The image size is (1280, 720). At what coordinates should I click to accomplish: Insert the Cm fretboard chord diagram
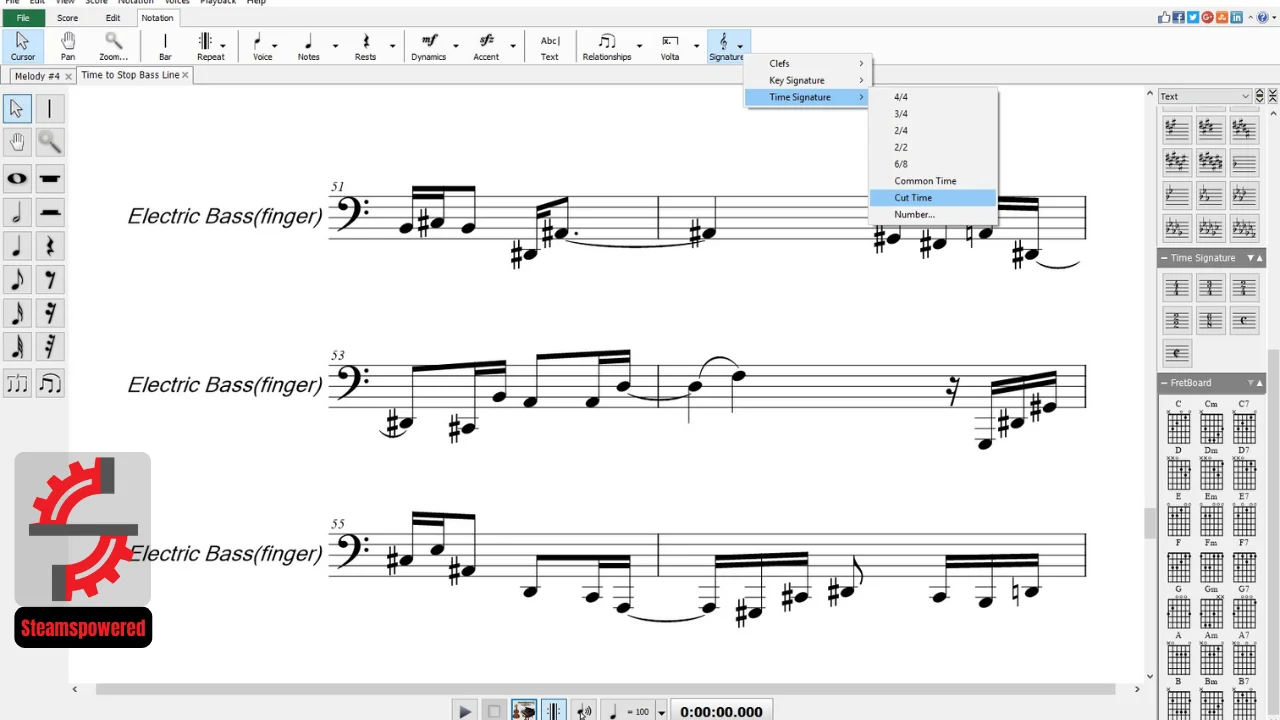[x=1211, y=426]
